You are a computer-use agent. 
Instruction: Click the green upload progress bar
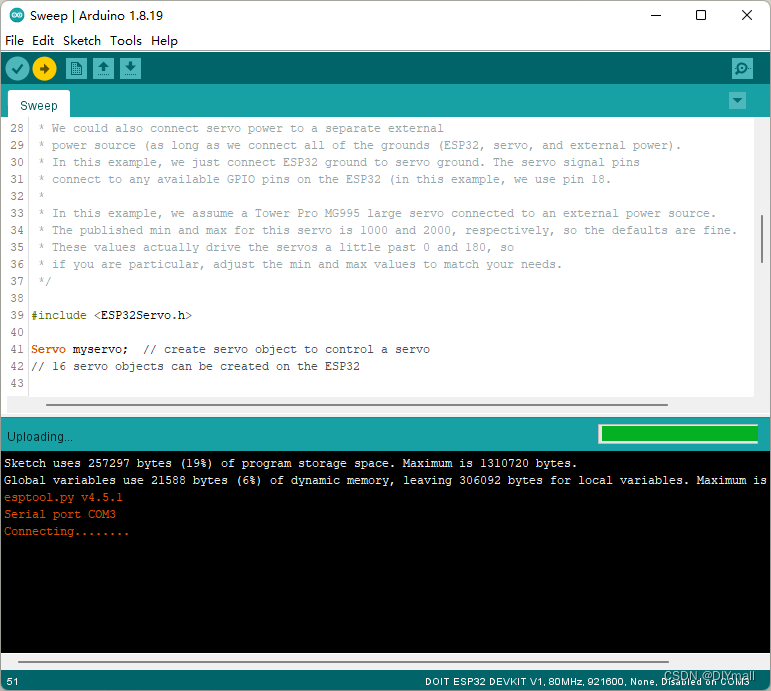pyautogui.click(x=679, y=434)
